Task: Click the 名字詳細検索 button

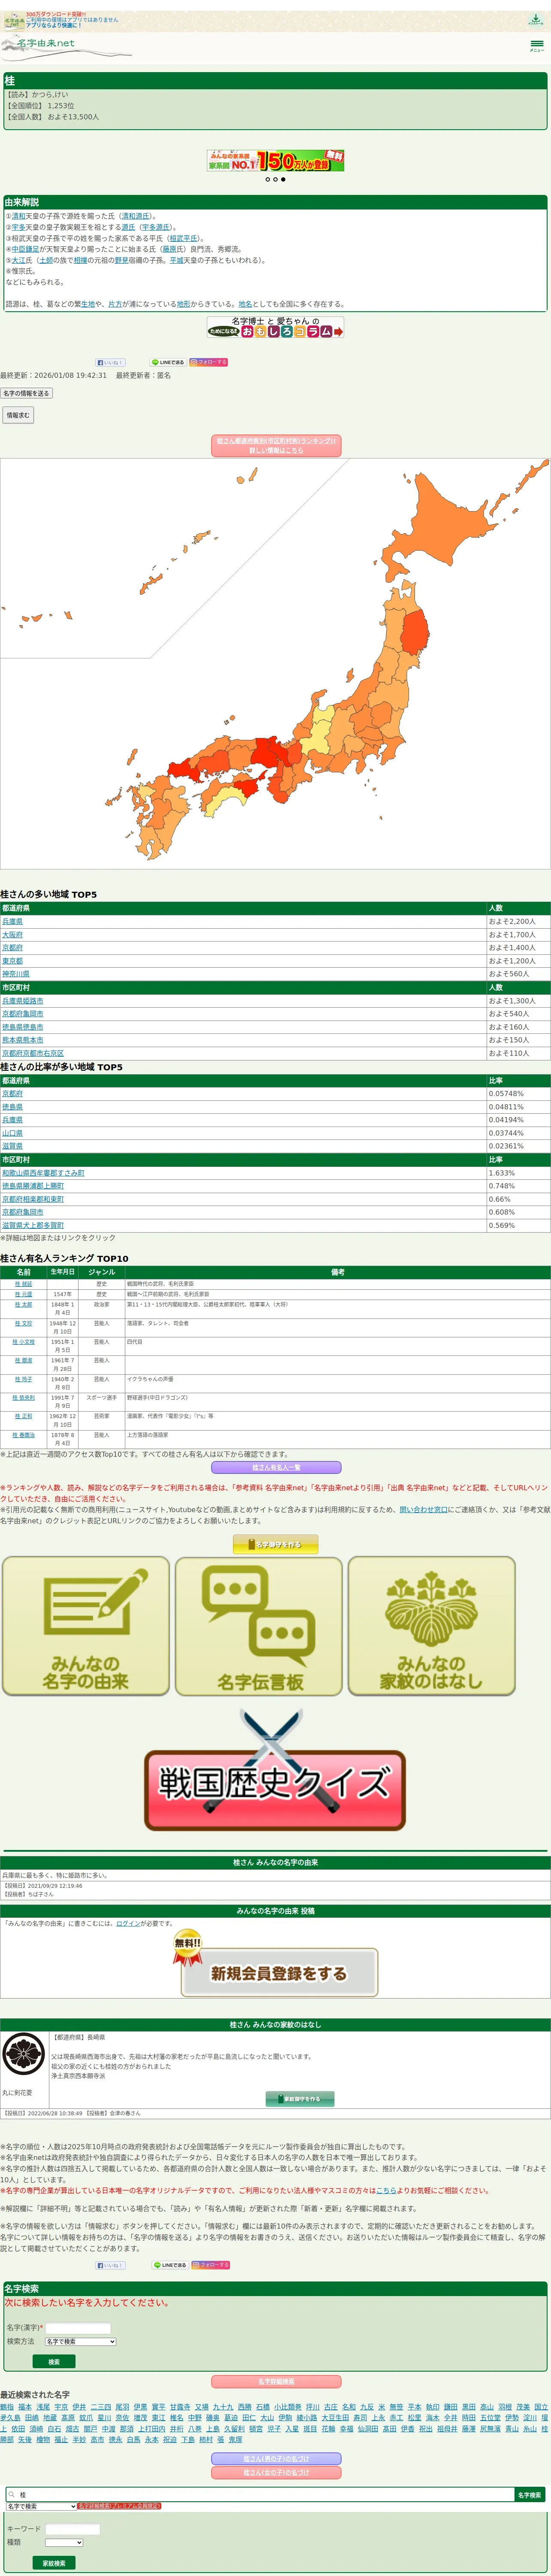Action: [276, 2382]
